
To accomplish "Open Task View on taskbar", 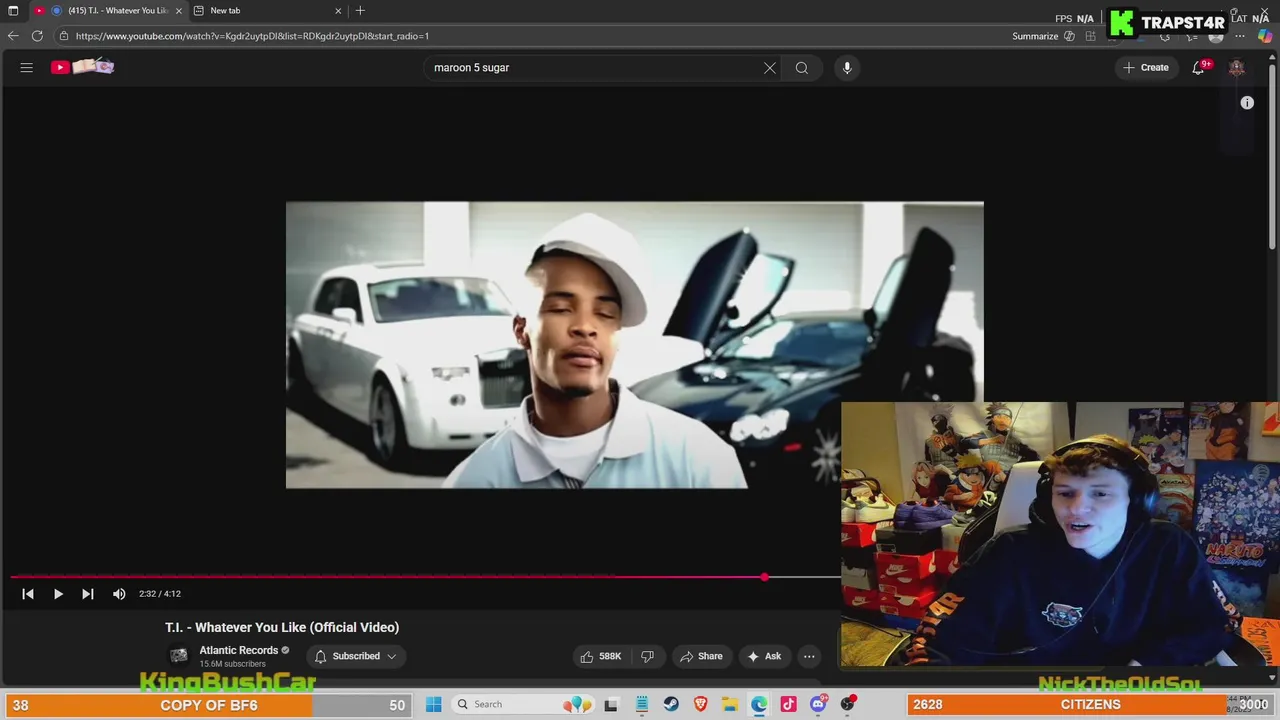I will 611,704.
